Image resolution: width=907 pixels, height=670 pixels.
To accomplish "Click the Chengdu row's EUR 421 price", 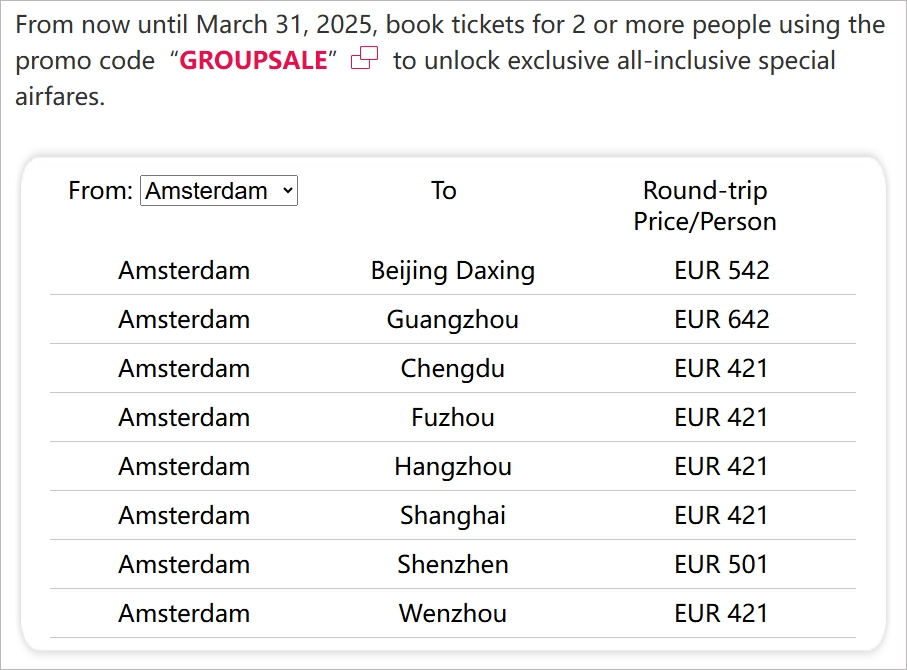I will tap(722, 368).
